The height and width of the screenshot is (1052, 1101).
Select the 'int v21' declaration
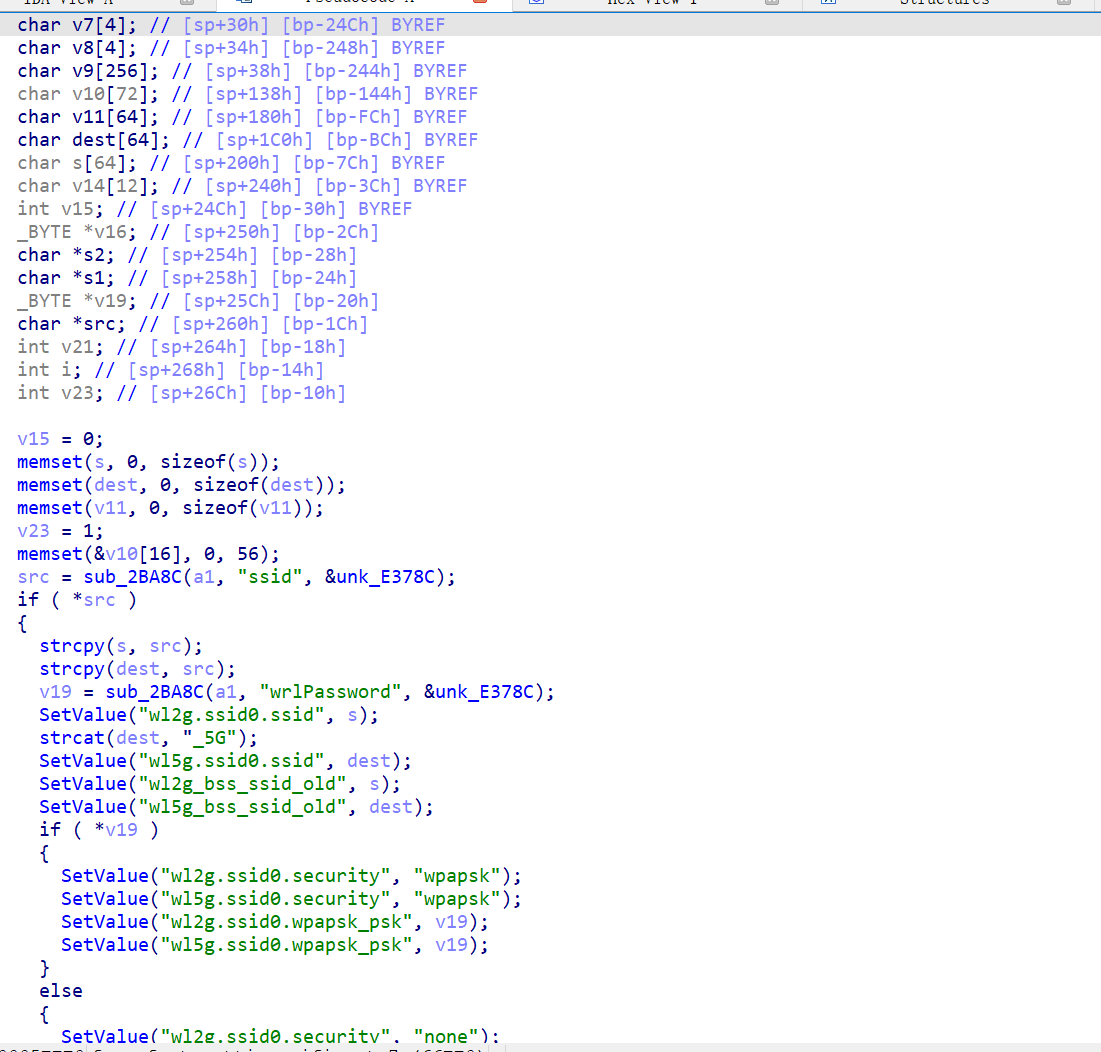tap(182, 347)
